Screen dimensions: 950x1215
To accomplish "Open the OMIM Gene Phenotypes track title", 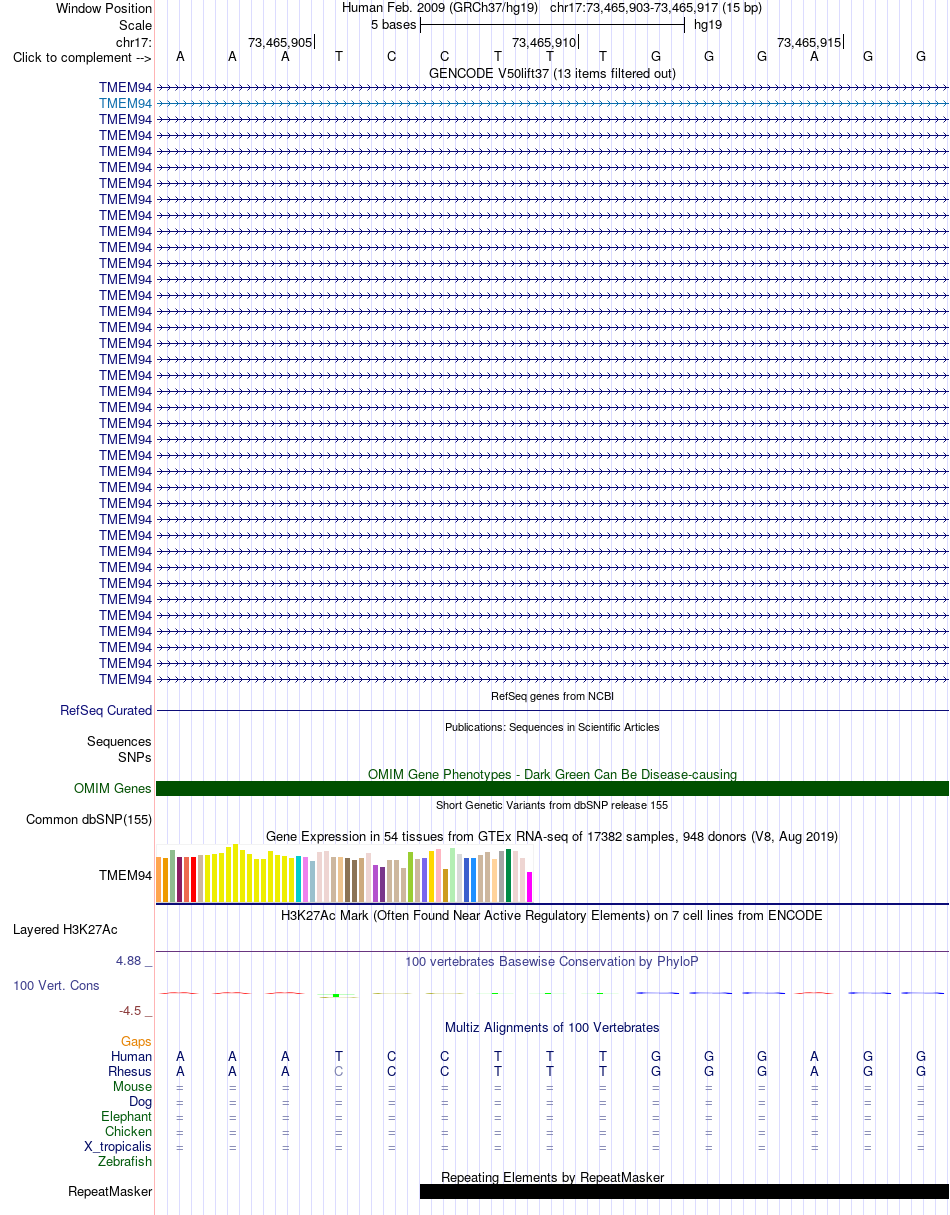I will [x=552, y=774].
